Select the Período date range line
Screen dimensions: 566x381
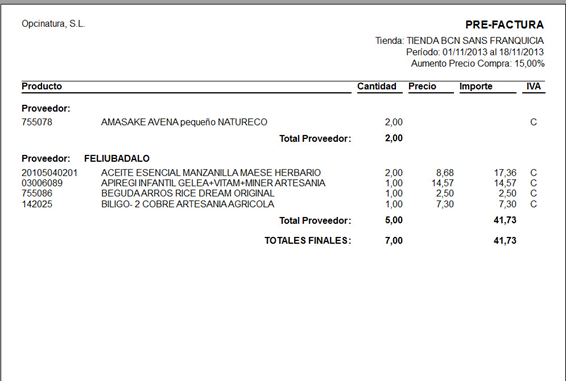tap(475, 52)
